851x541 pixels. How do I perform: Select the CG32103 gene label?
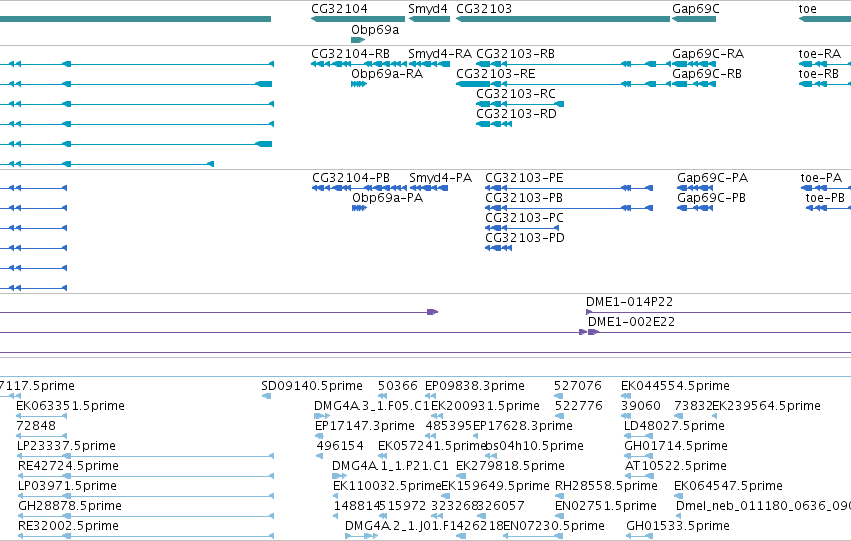(484, 9)
